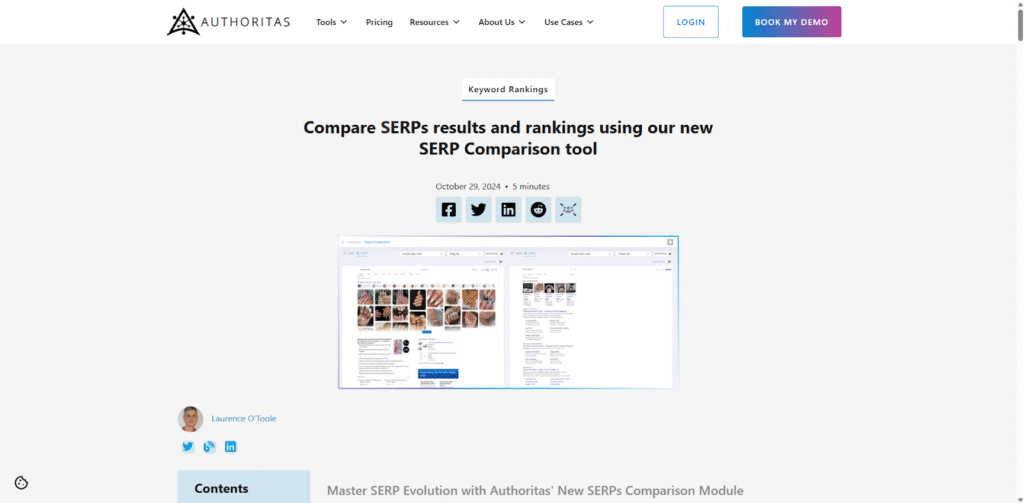
Task: Click the last share icon after Reddit
Action: tap(568, 210)
